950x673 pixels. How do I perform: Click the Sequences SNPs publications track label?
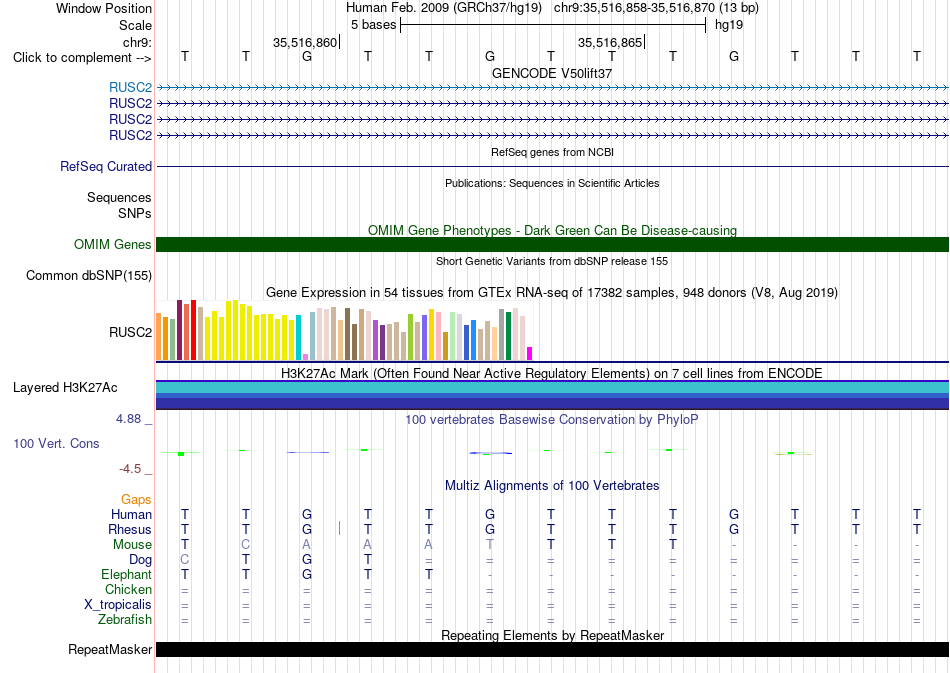pos(119,205)
